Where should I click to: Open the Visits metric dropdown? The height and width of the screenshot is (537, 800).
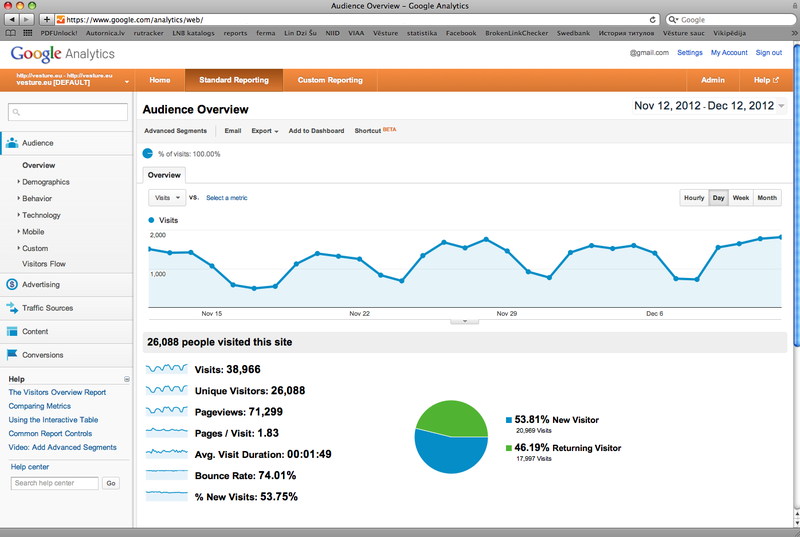(166, 198)
